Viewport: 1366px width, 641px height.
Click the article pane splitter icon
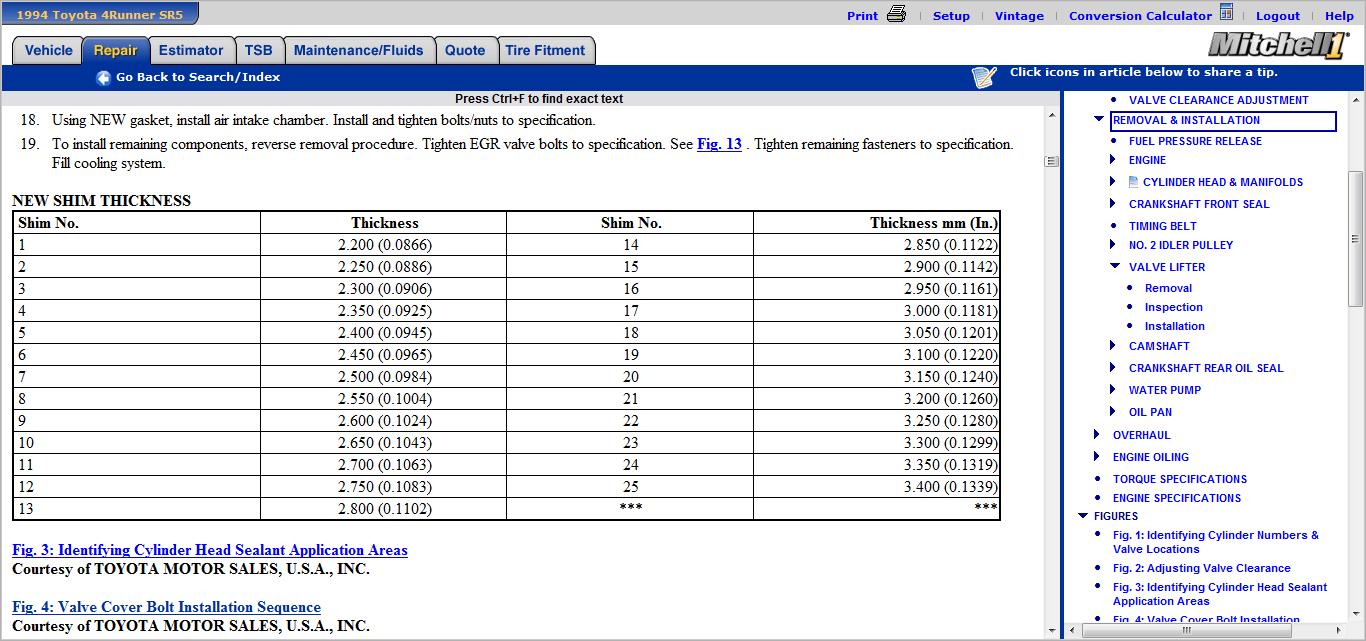(1051, 161)
